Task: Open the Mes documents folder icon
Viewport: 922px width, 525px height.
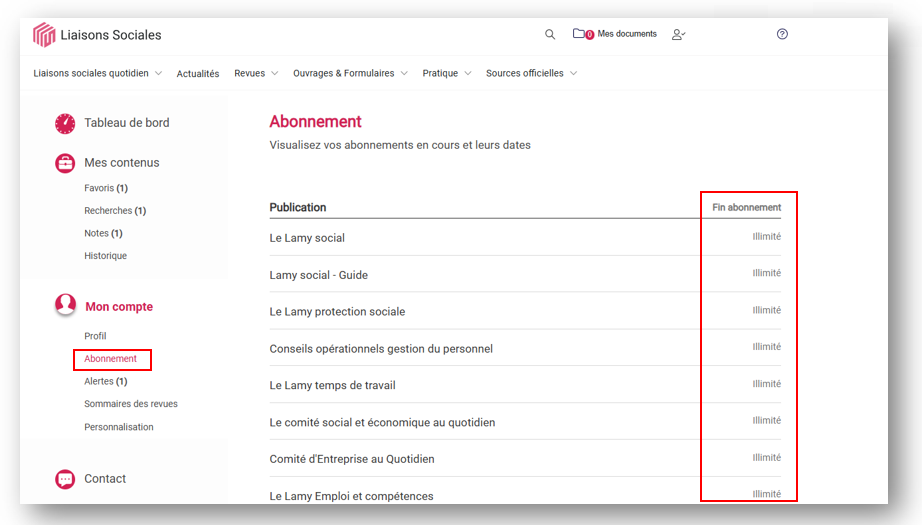Action: coord(579,34)
